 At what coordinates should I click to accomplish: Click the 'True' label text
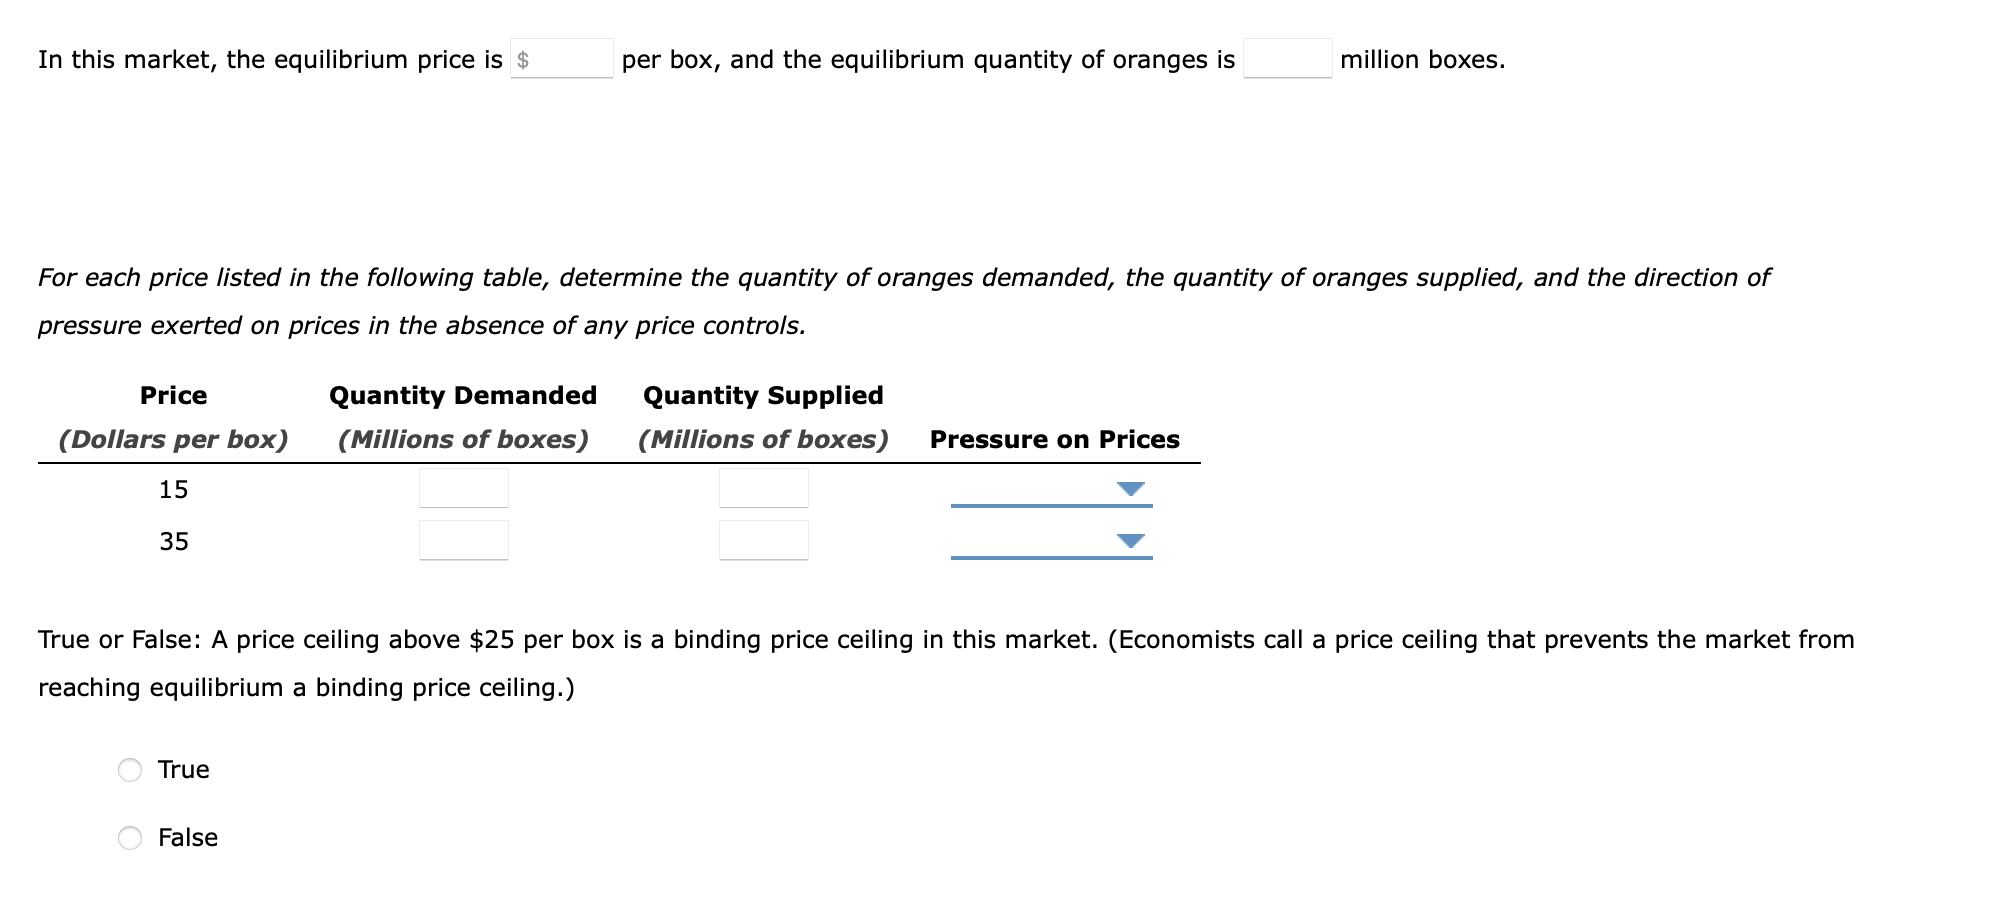(x=184, y=770)
